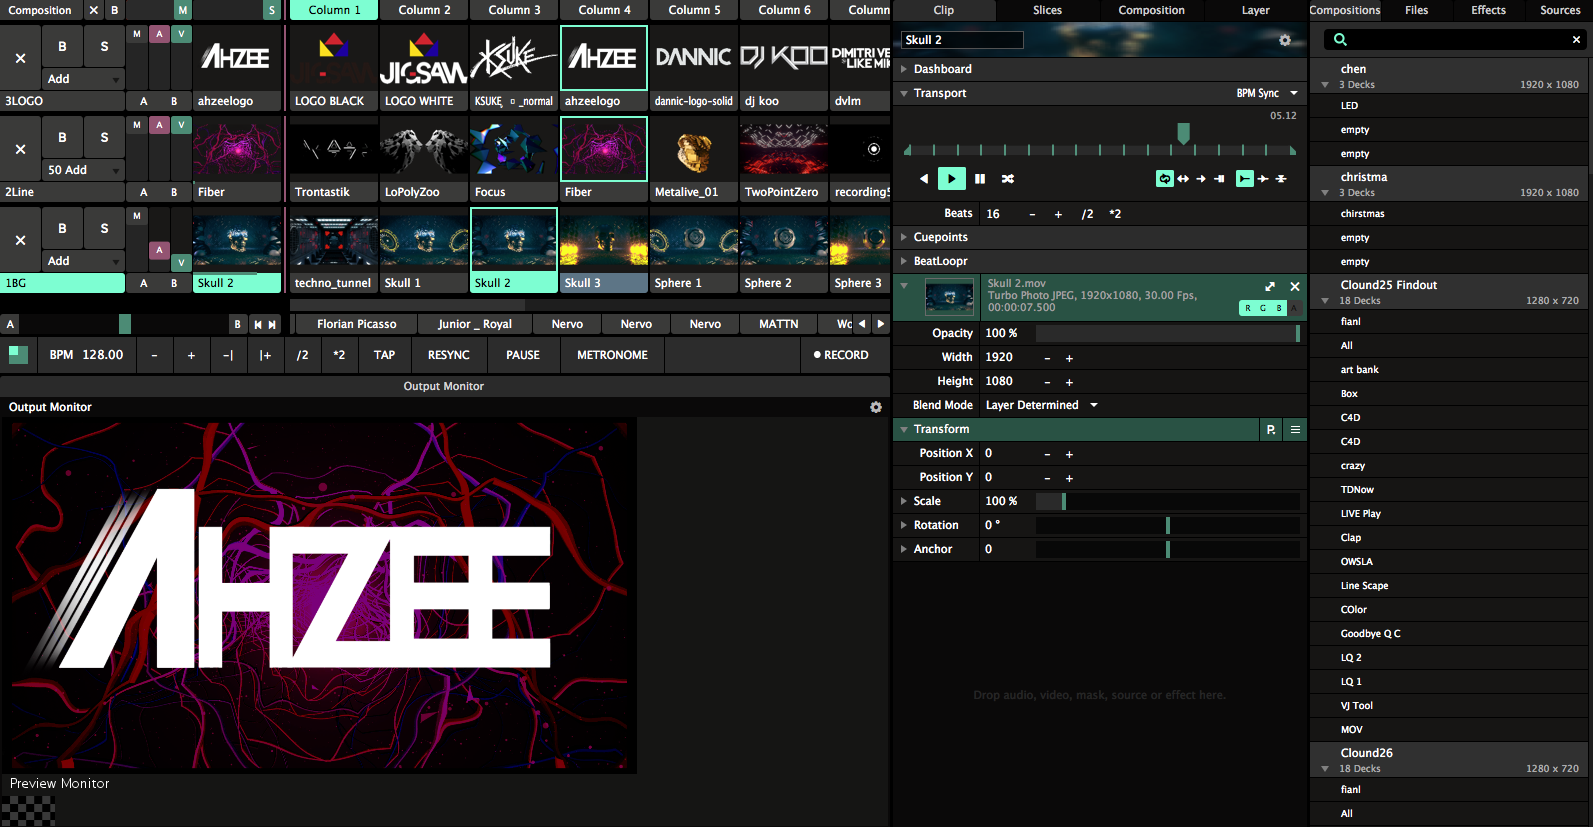Screen dimensions: 1593x827
Task: Eject the clip from layer 3LOGO
Action: 20,59
